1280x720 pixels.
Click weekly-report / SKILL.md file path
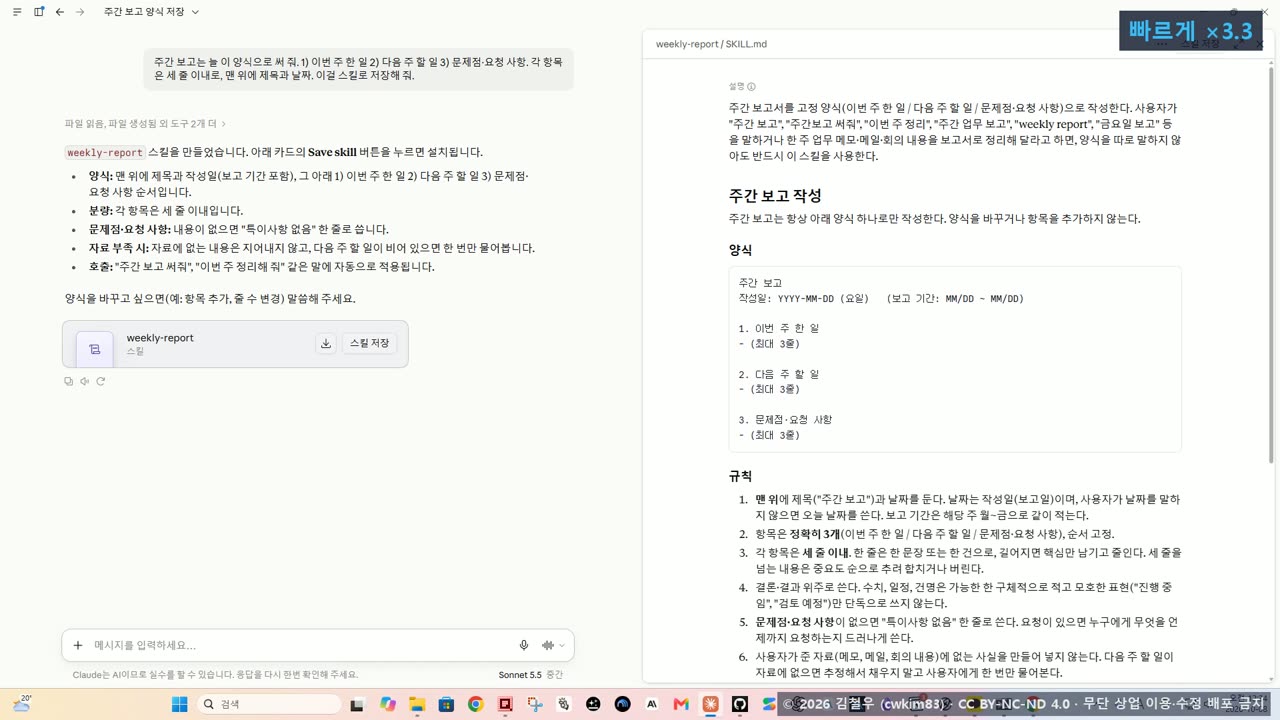click(711, 44)
